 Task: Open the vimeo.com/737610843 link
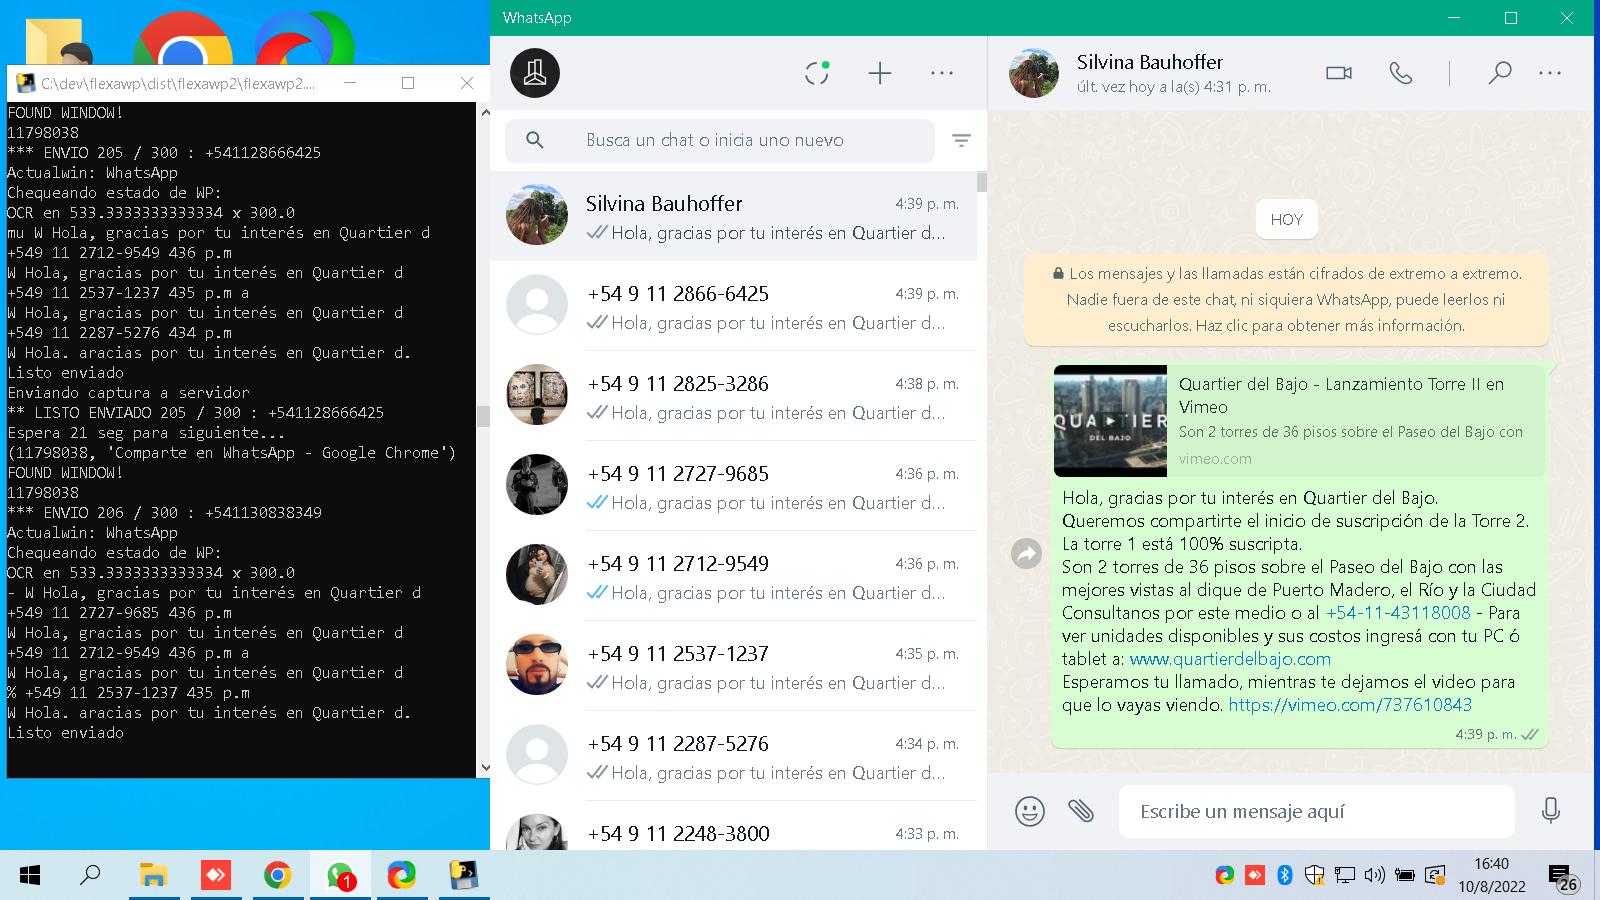point(1350,705)
